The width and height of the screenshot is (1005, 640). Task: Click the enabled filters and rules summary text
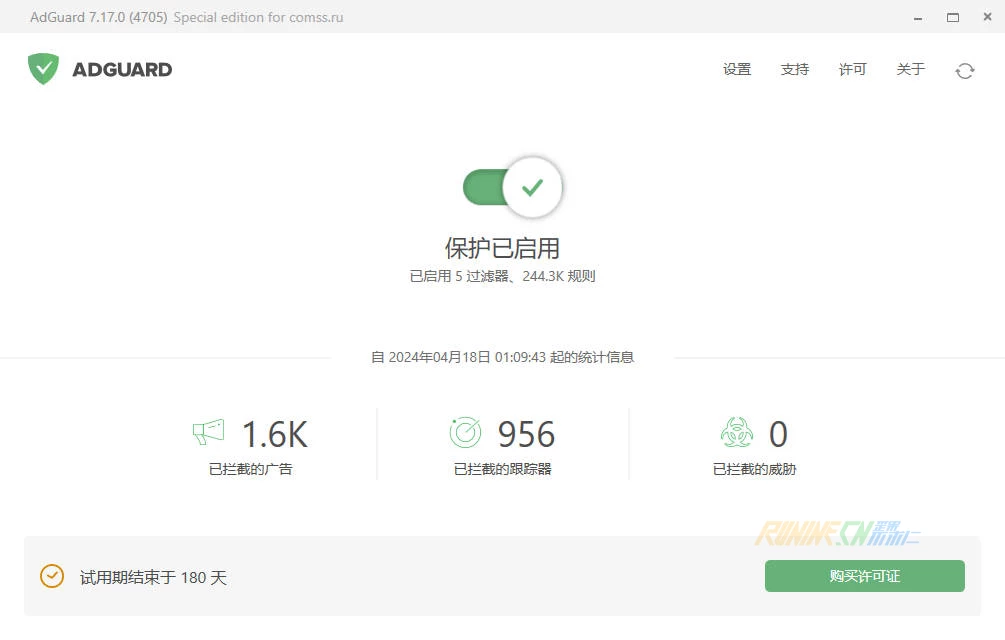[502, 276]
